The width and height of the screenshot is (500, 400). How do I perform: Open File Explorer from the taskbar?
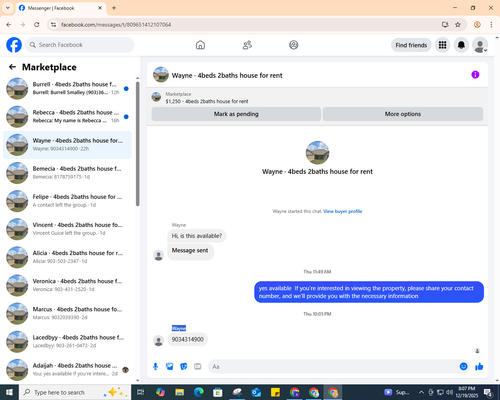[x=179, y=392]
